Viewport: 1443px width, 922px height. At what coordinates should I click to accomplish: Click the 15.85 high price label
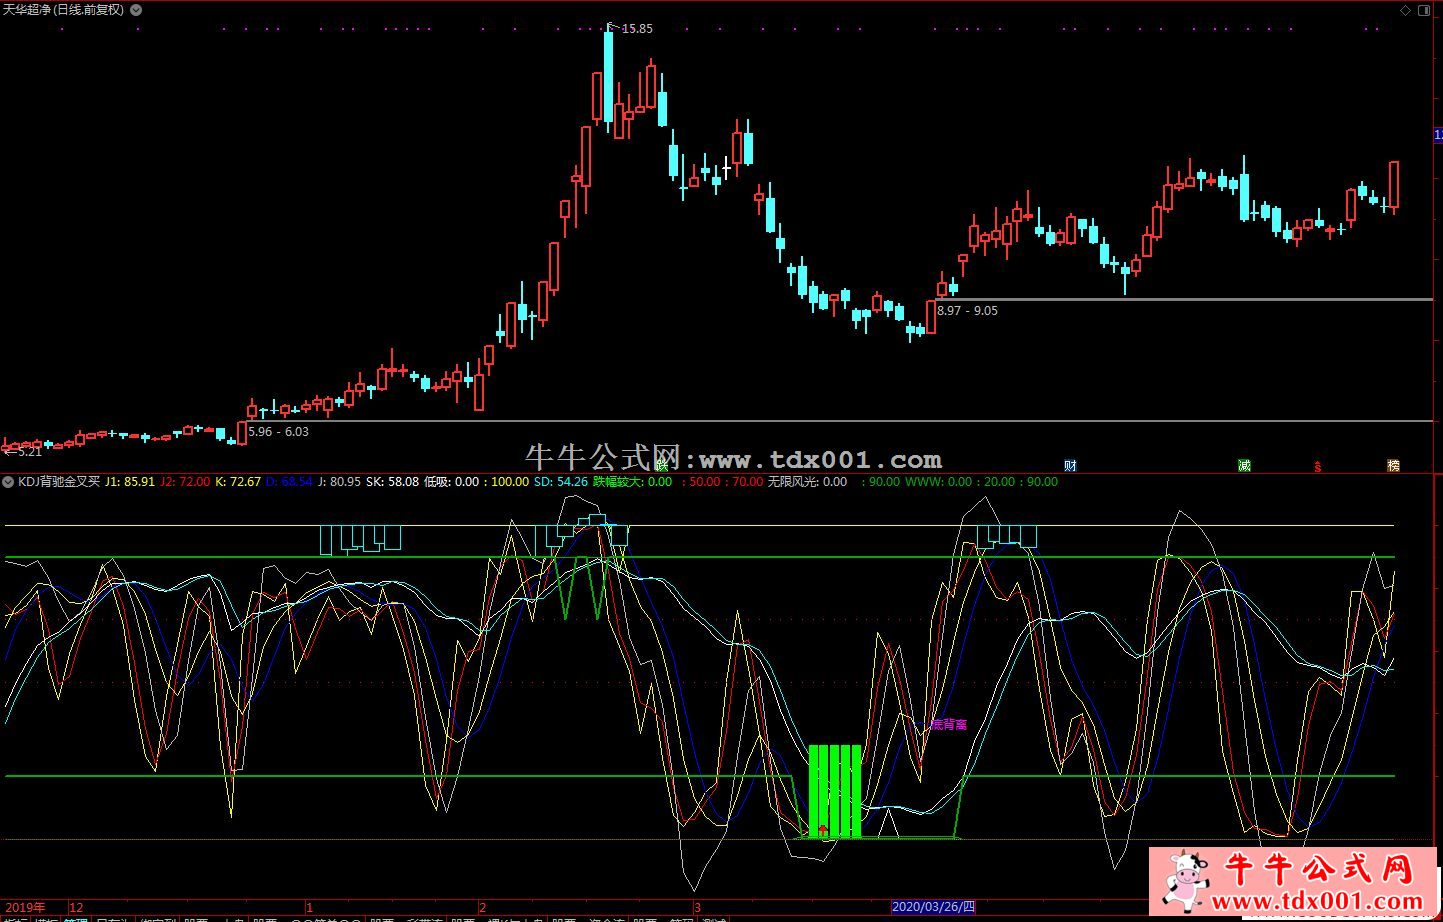(637, 29)
